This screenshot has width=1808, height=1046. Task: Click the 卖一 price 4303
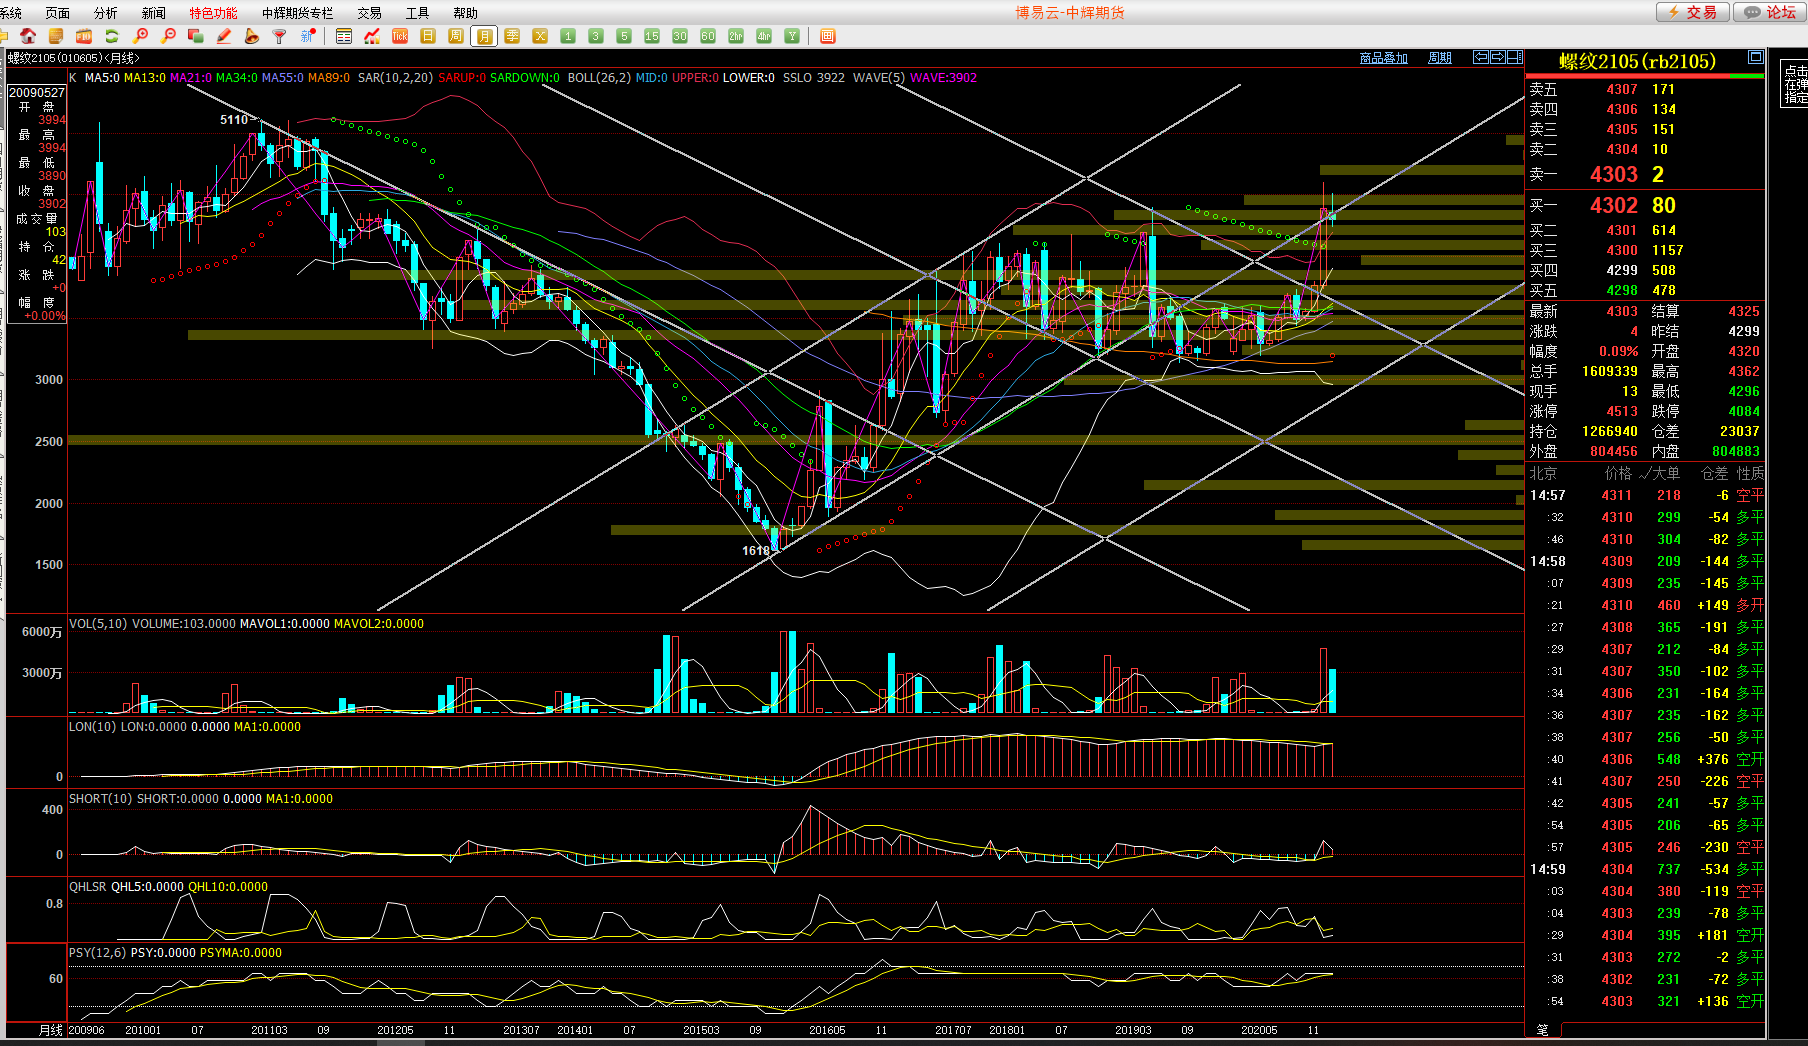tap(1614, 174)
